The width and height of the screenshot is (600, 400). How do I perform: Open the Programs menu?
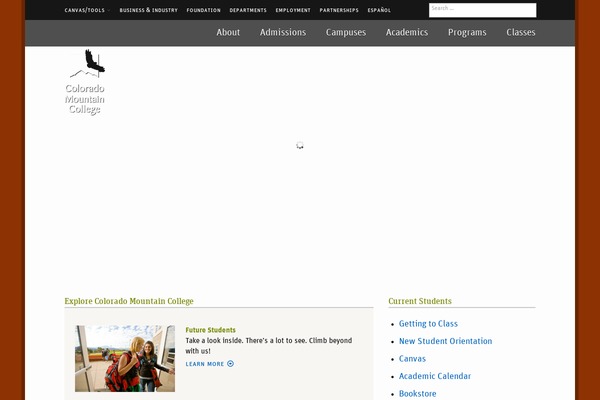[467, 33]
